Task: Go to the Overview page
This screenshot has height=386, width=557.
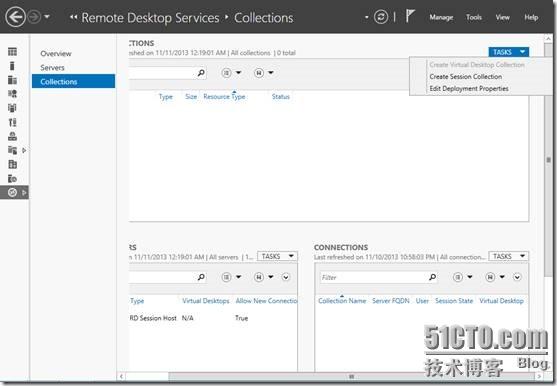Action: [56, 54]
